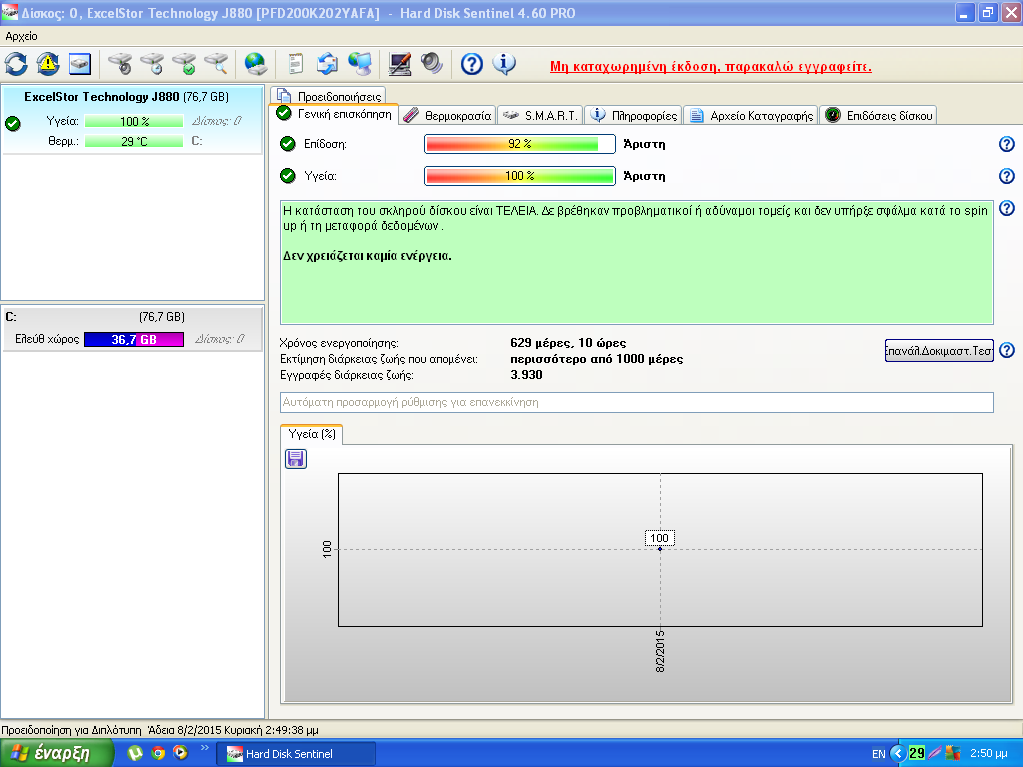The width and height of the screenshot is (1023, 767).
Task: Click the Αυτόματη προσαρμογή ρύθμισης text field
Action: pyautogui.click(x=637, y=402)
